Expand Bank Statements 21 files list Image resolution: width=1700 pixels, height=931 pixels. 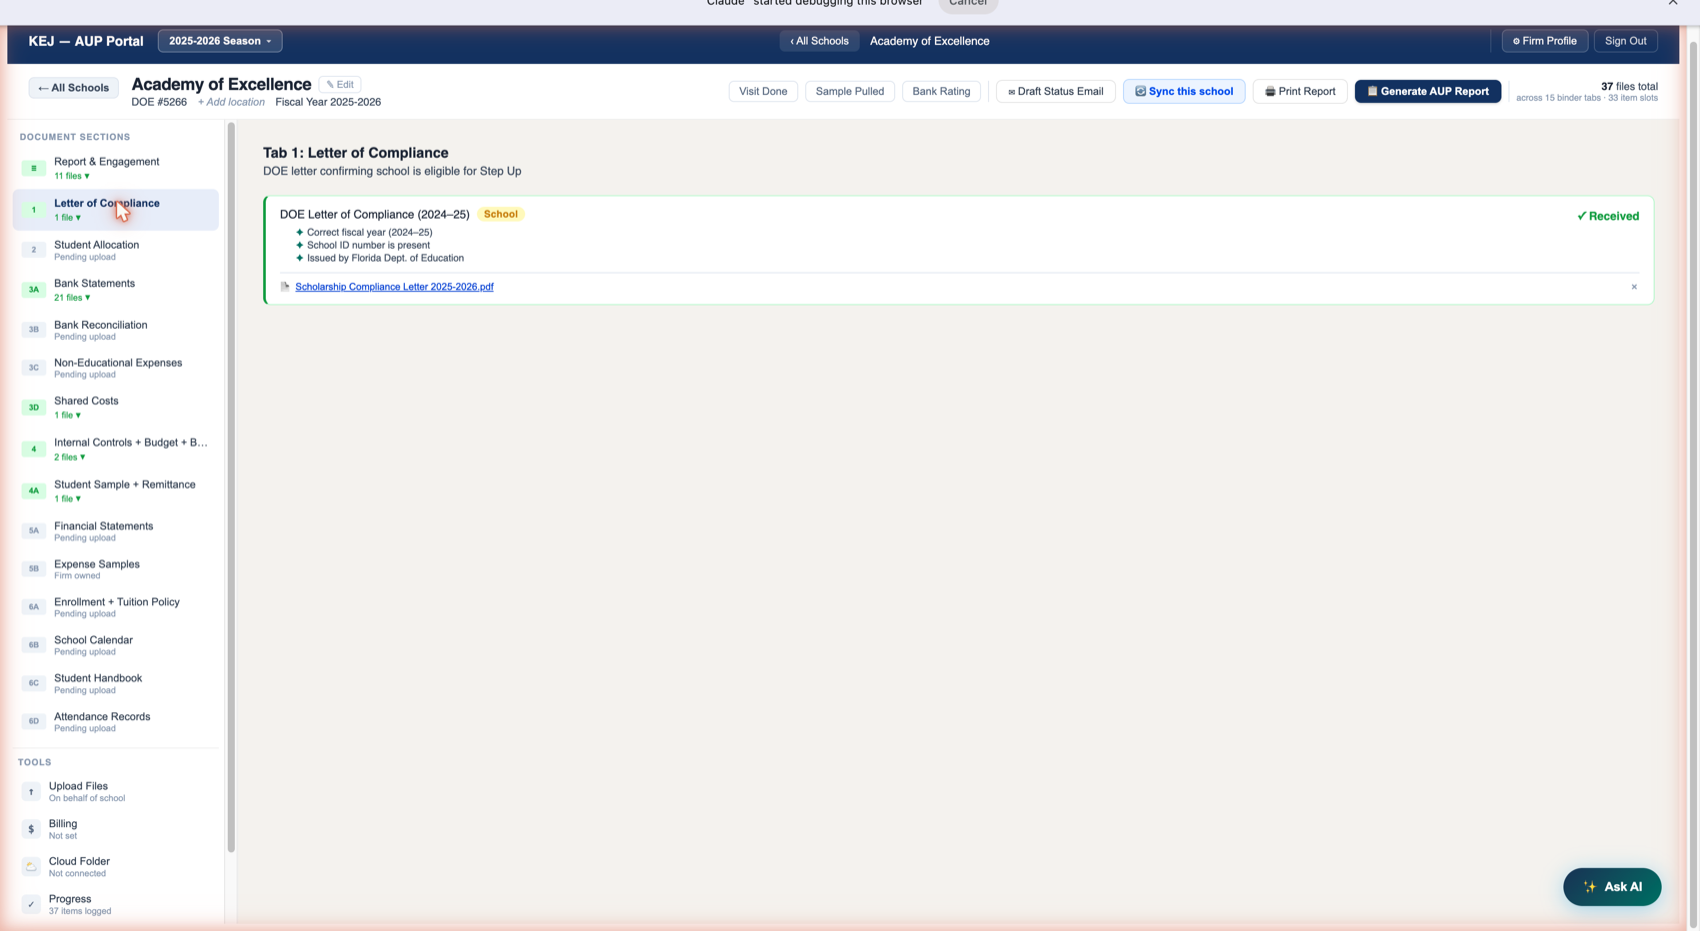(72, 298)
